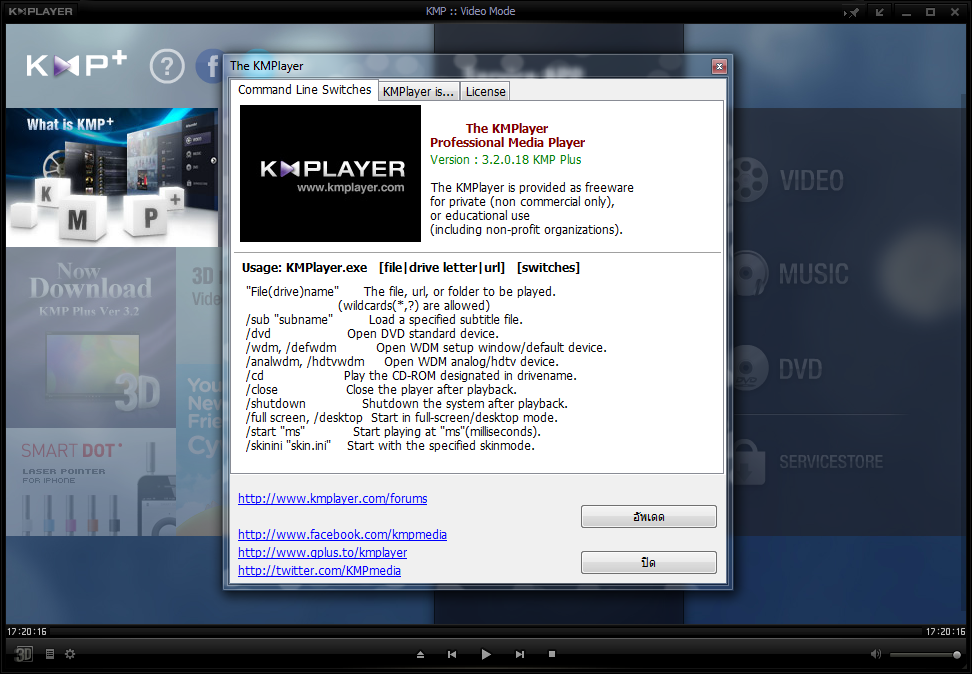This screenshot has height=674, width=972.
Task: Click the KMP+ logo
Action: [76, 64]
